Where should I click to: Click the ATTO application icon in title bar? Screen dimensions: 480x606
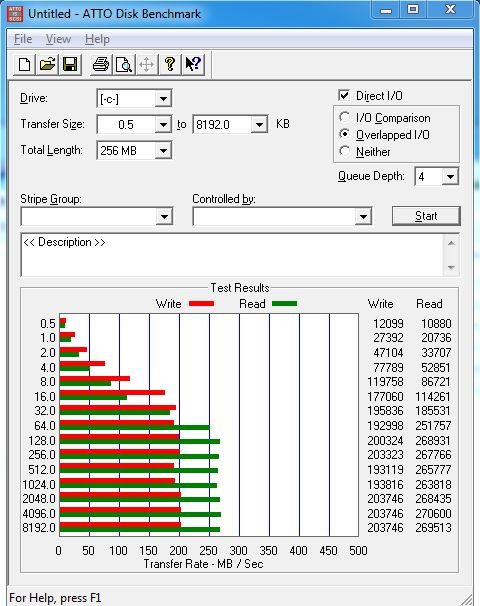15,14
